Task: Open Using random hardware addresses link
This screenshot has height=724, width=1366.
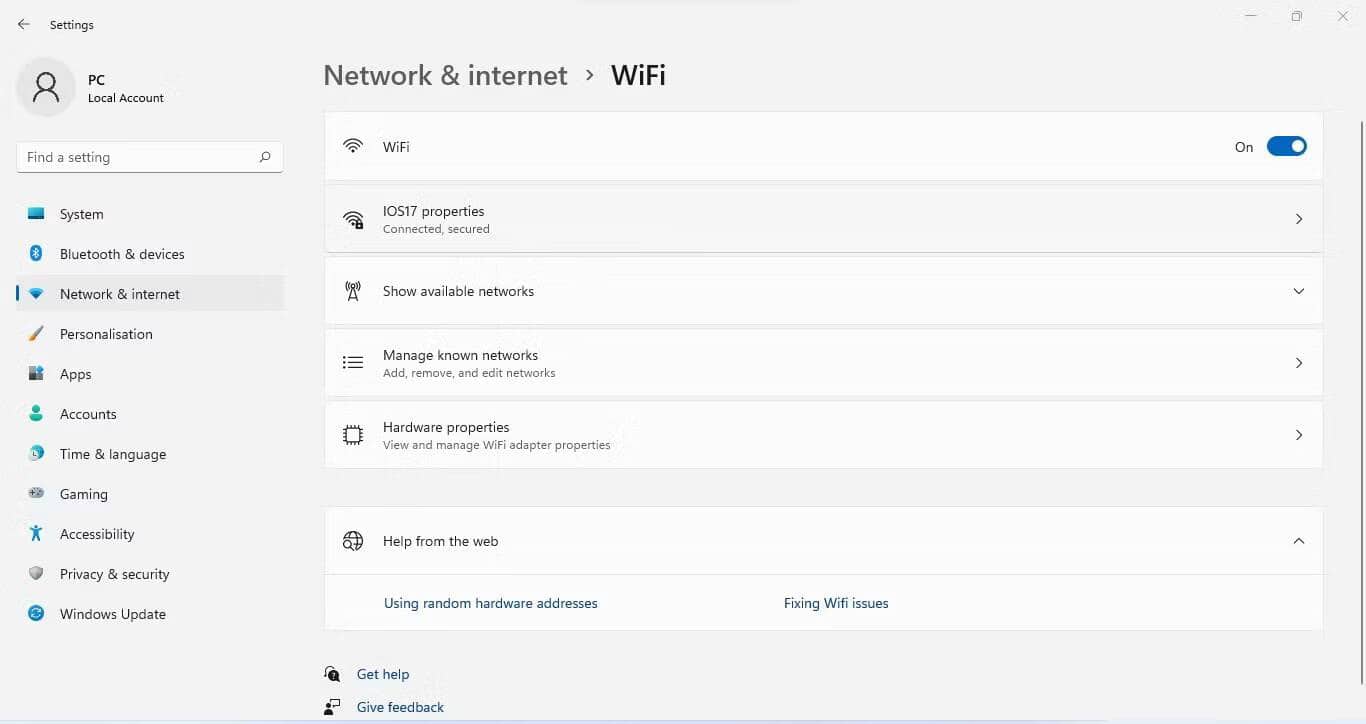Action: tap(491, 603)
